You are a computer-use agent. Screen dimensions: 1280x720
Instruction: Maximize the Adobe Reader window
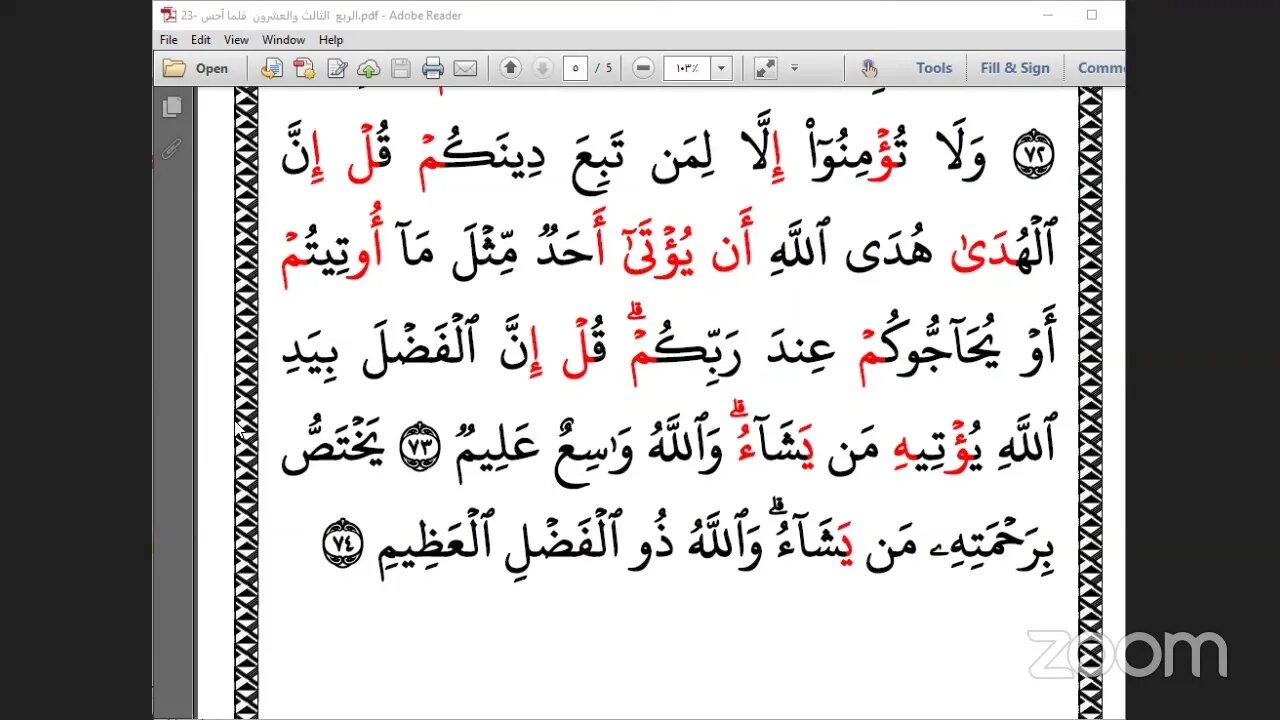1092,15
